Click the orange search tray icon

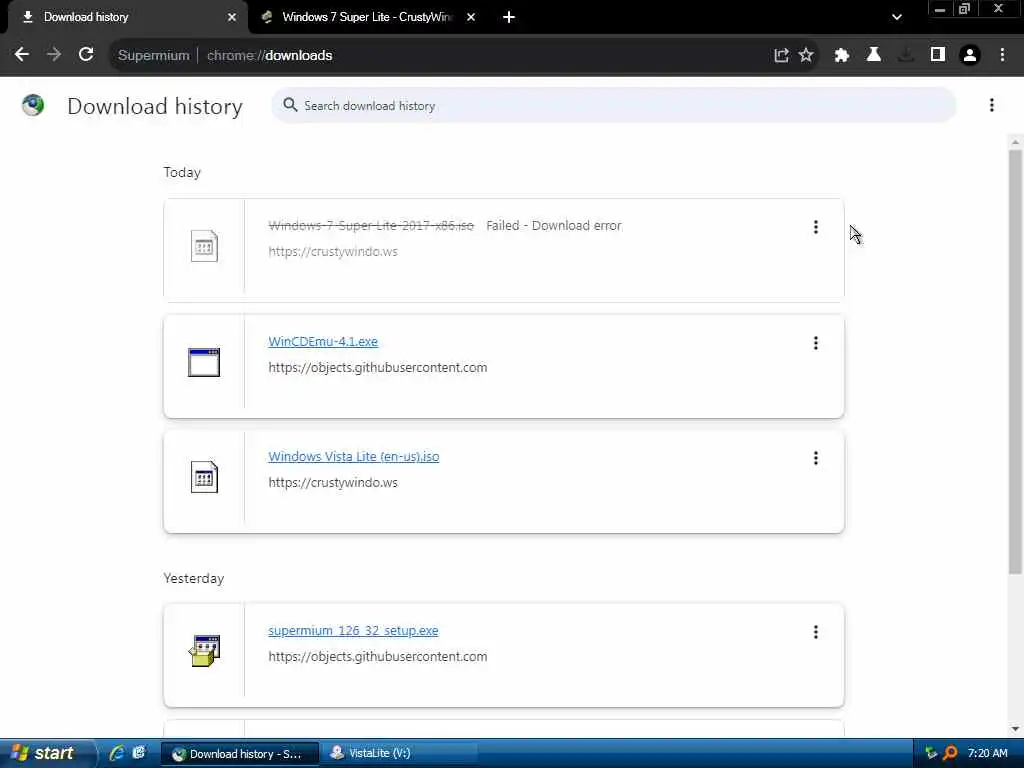pyautogui.click(x=950, y=753)
